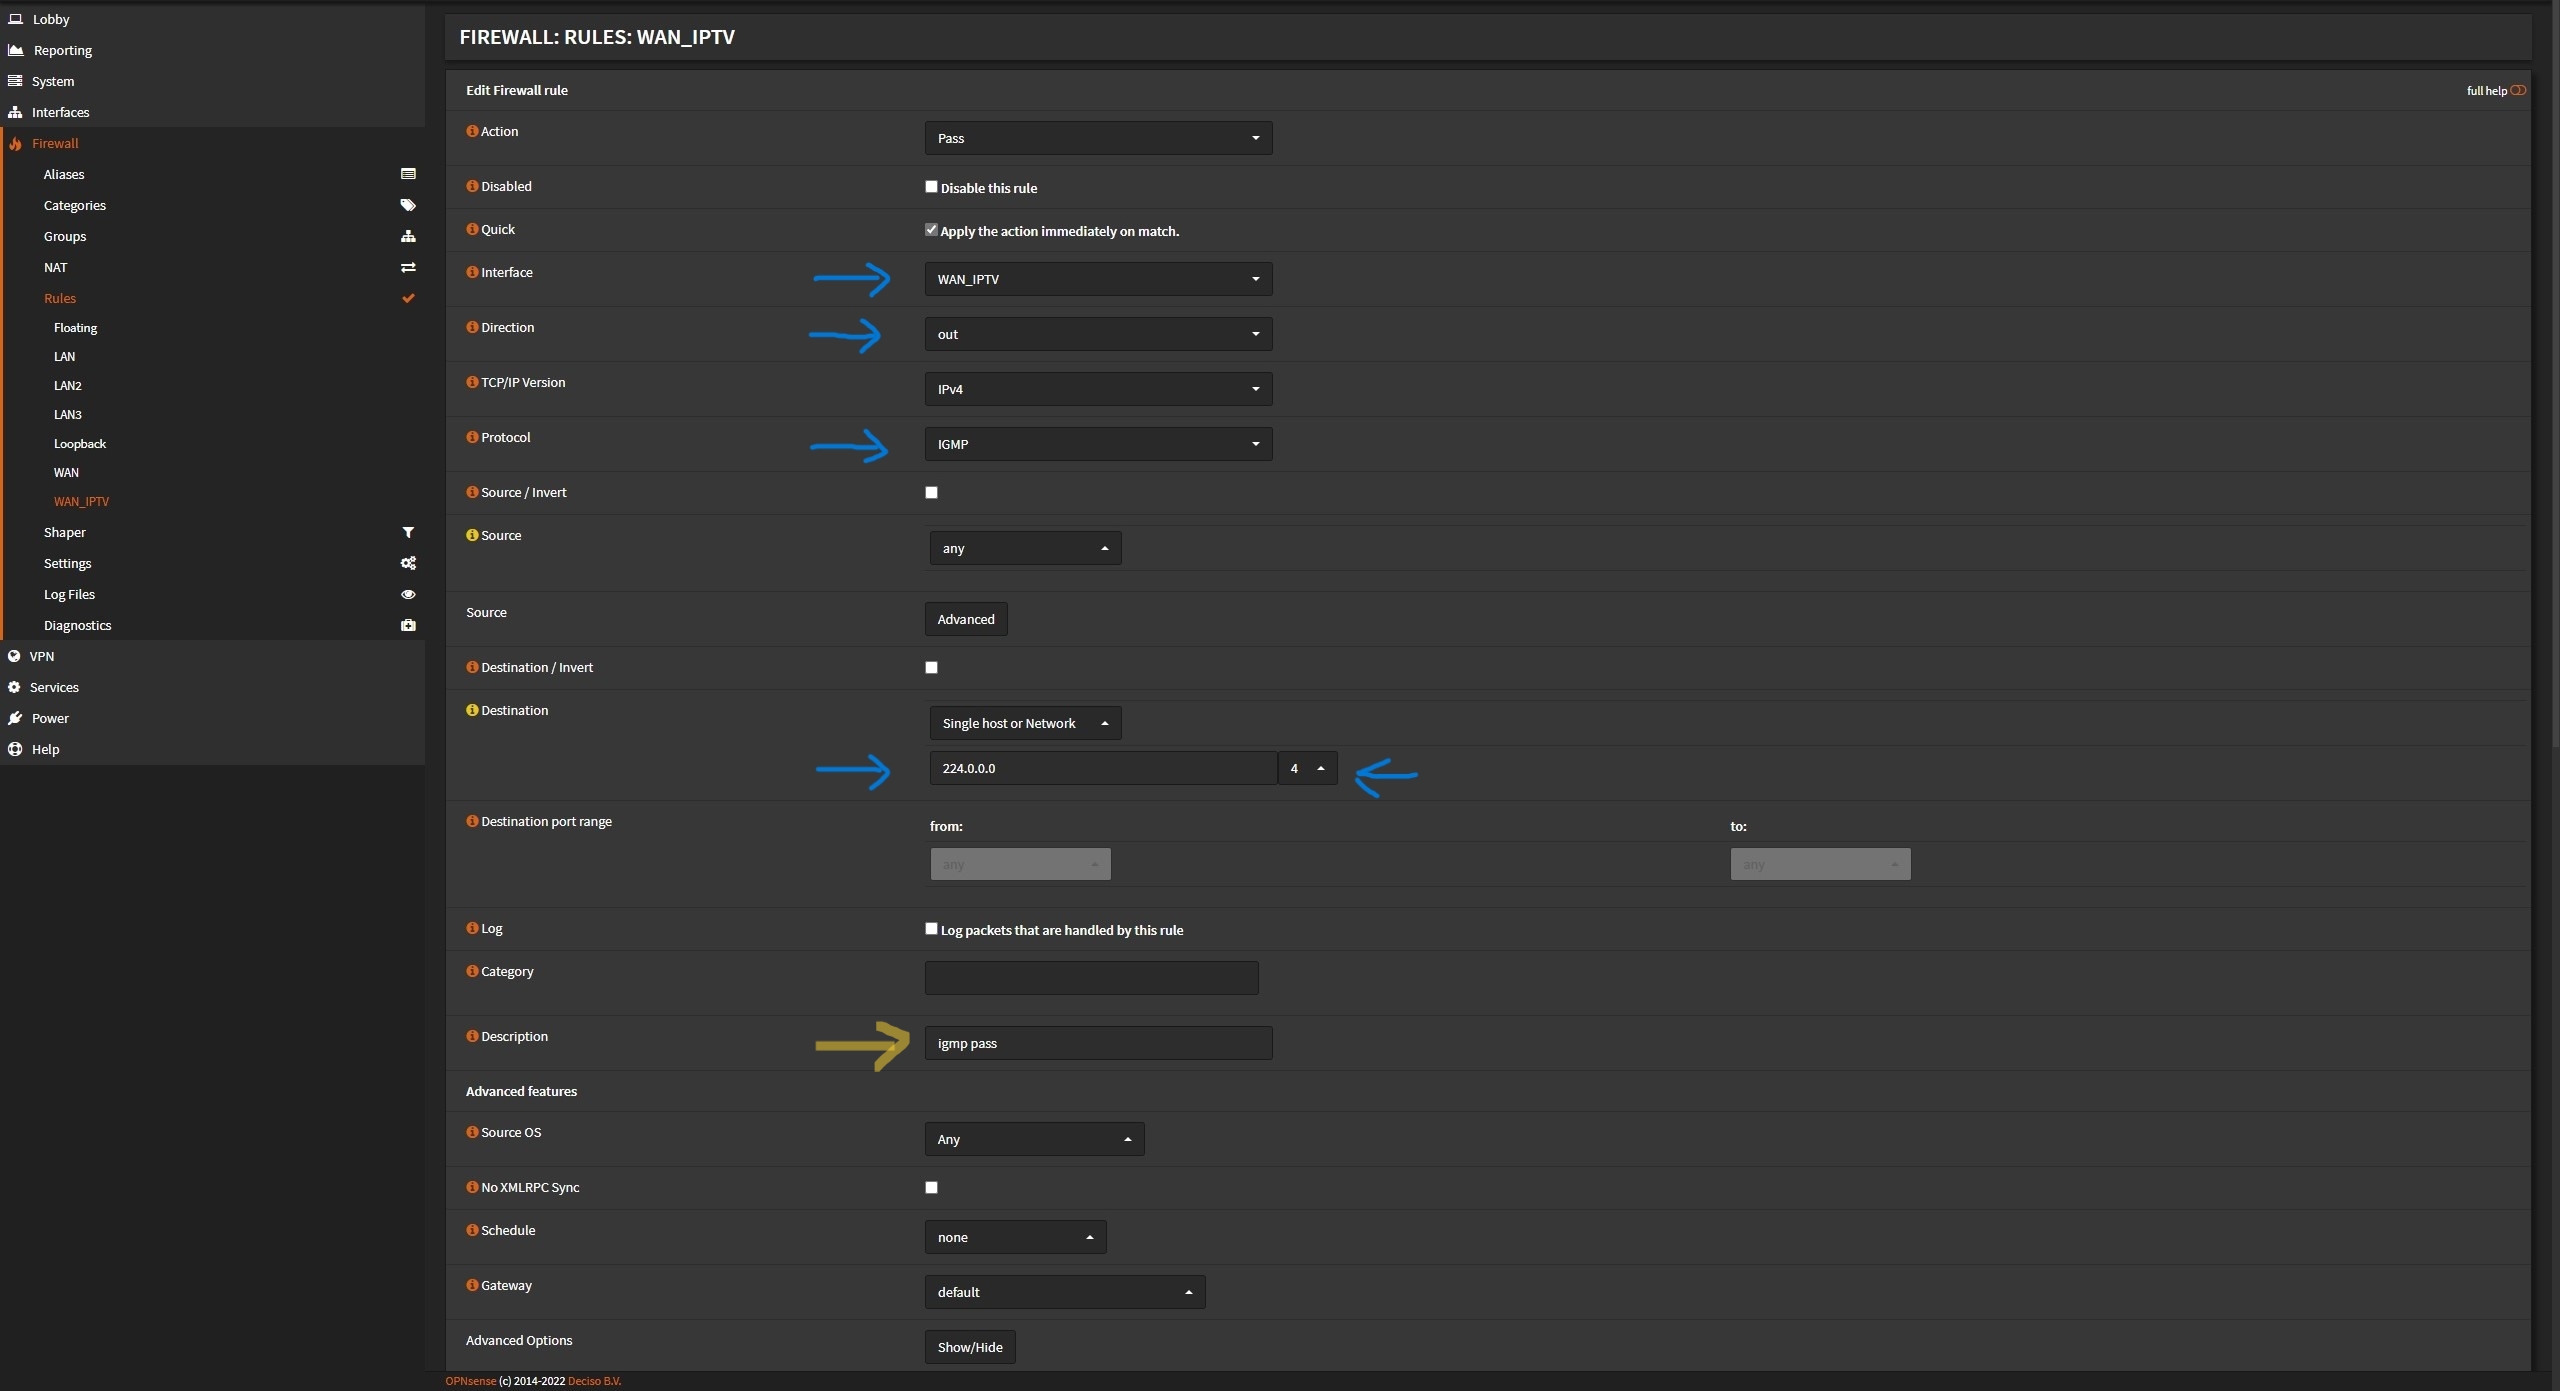
Task: Open the VPN menu in sidebar
Action: coord(42,656)
